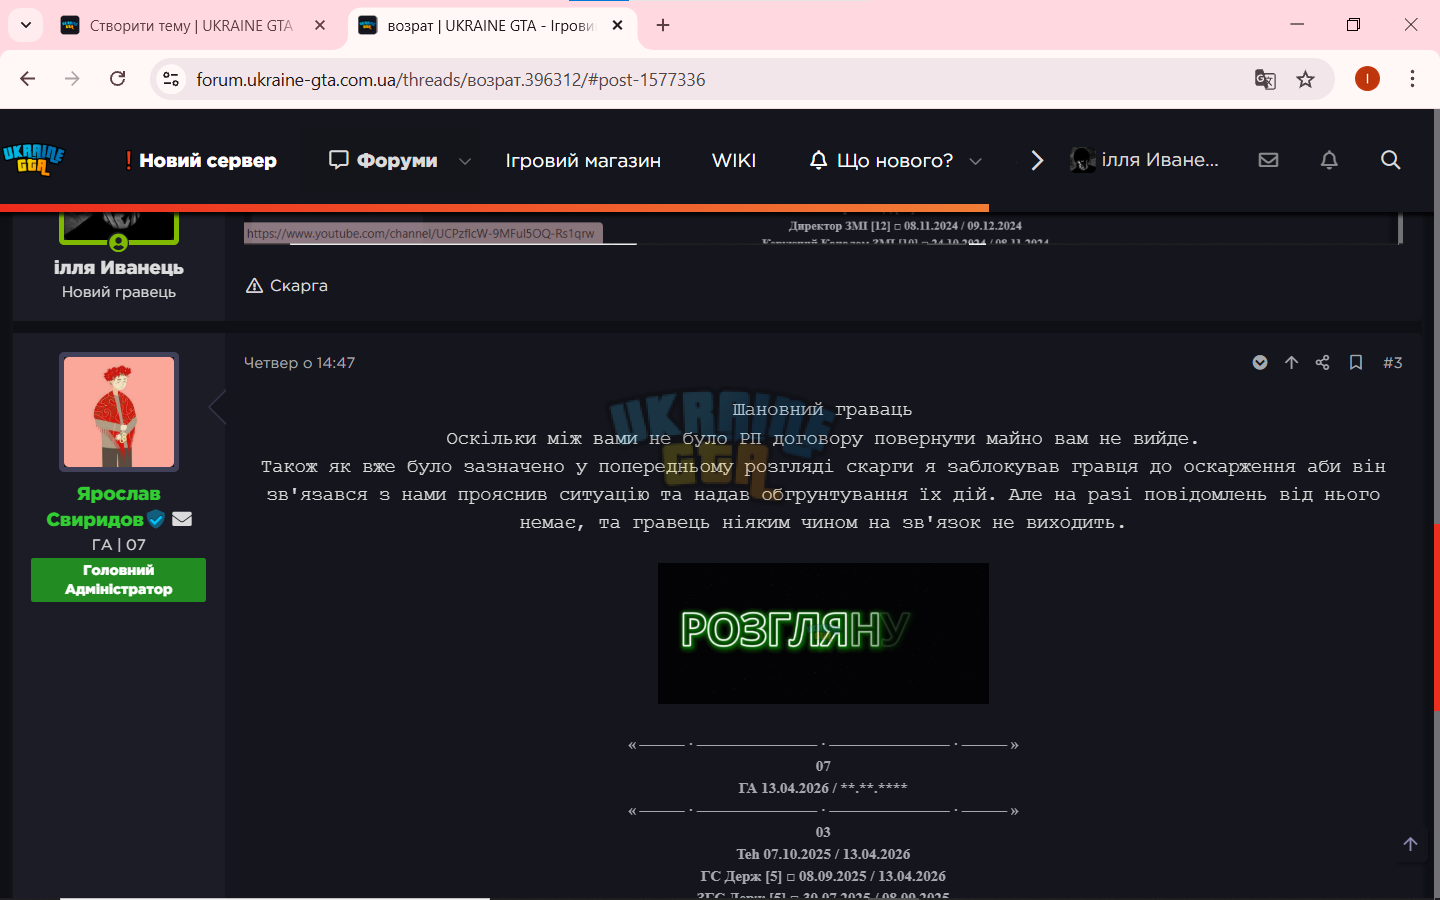Click 'Новий гравець' user title text

(x=119, y=292)
